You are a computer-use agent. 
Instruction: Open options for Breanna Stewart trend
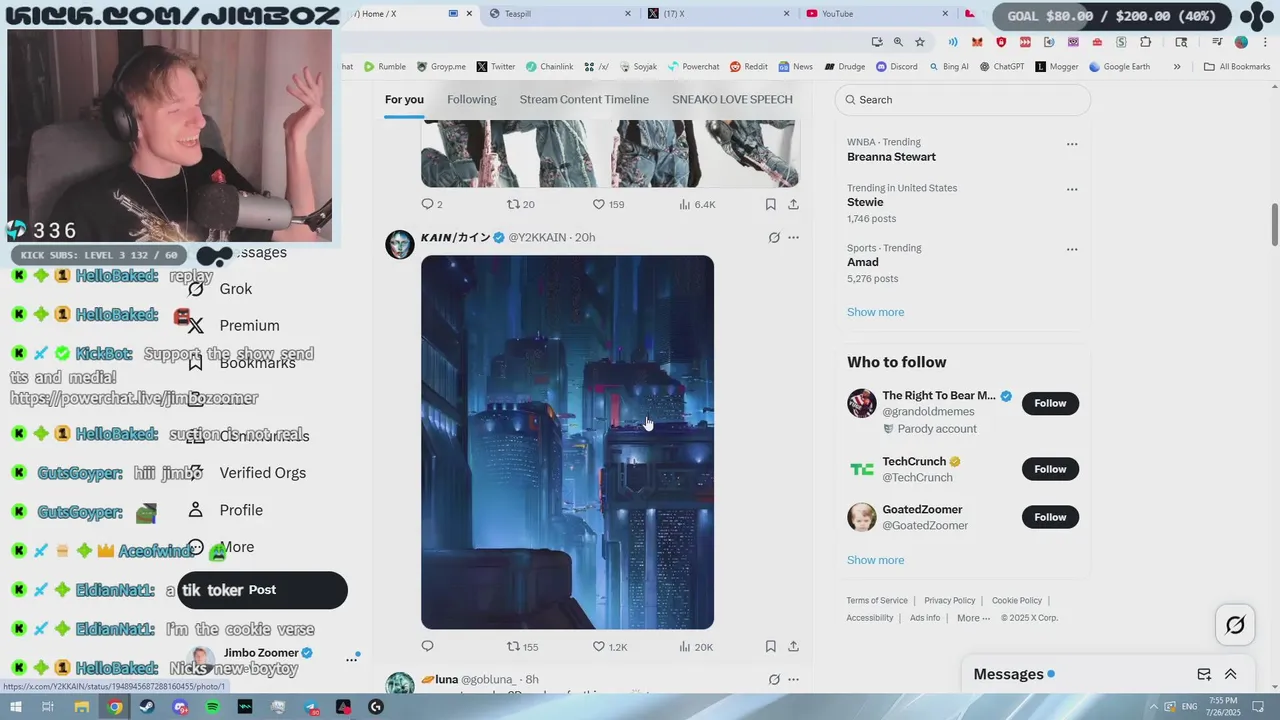pos(1072,144)
